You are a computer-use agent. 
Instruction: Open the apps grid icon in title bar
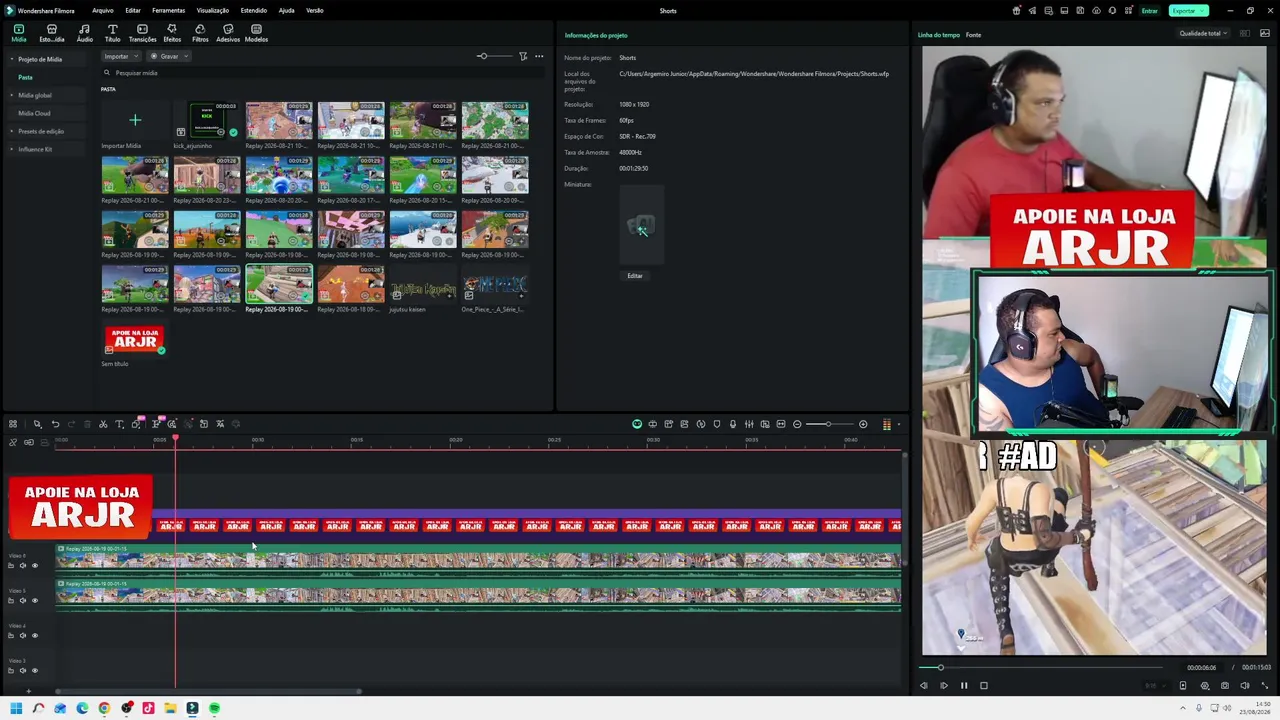[1129, 11]
